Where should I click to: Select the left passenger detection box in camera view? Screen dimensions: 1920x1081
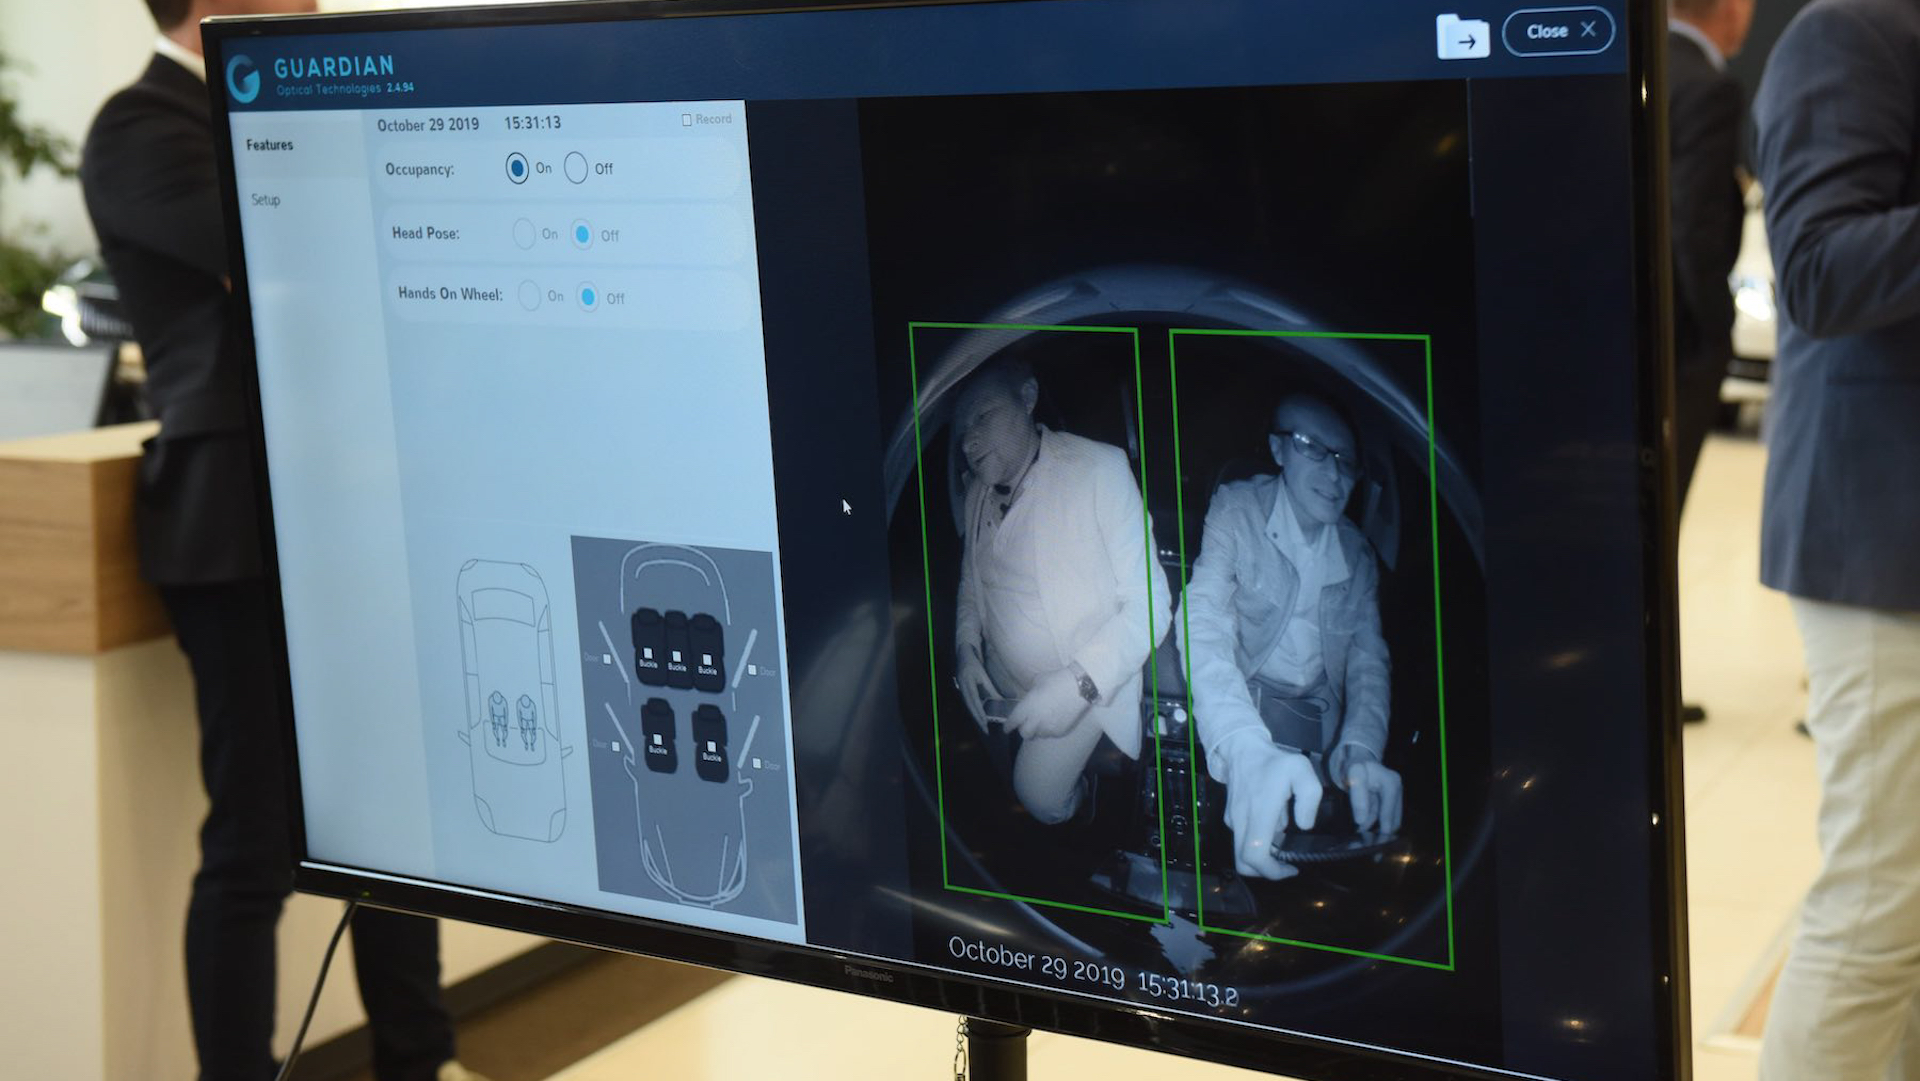coord(1037,620)
